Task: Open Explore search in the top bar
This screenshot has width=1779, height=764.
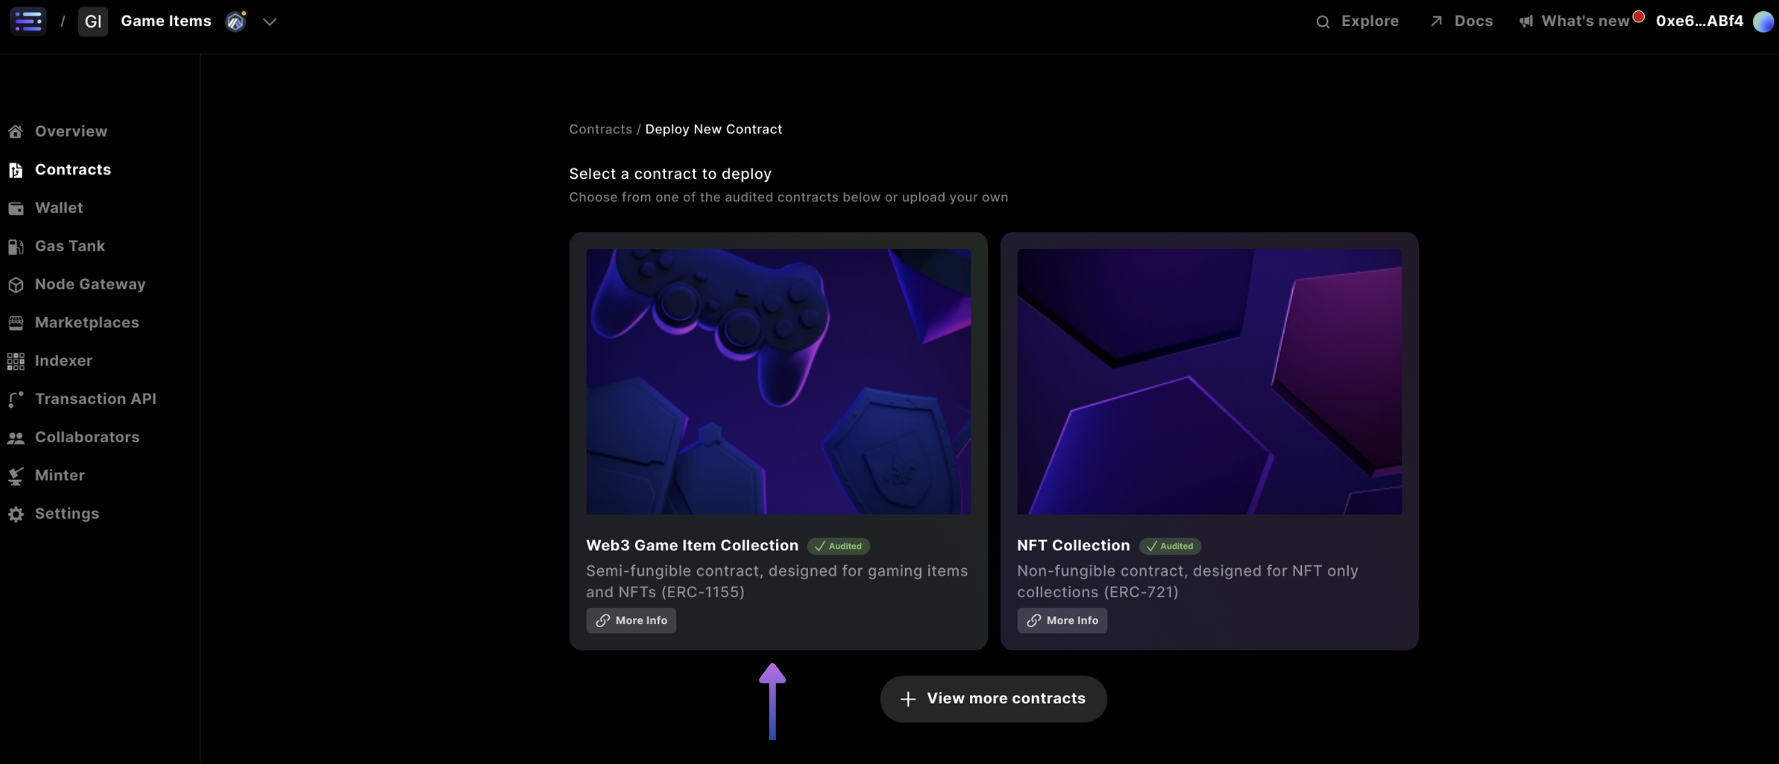Action: (x=1357, y=21)
